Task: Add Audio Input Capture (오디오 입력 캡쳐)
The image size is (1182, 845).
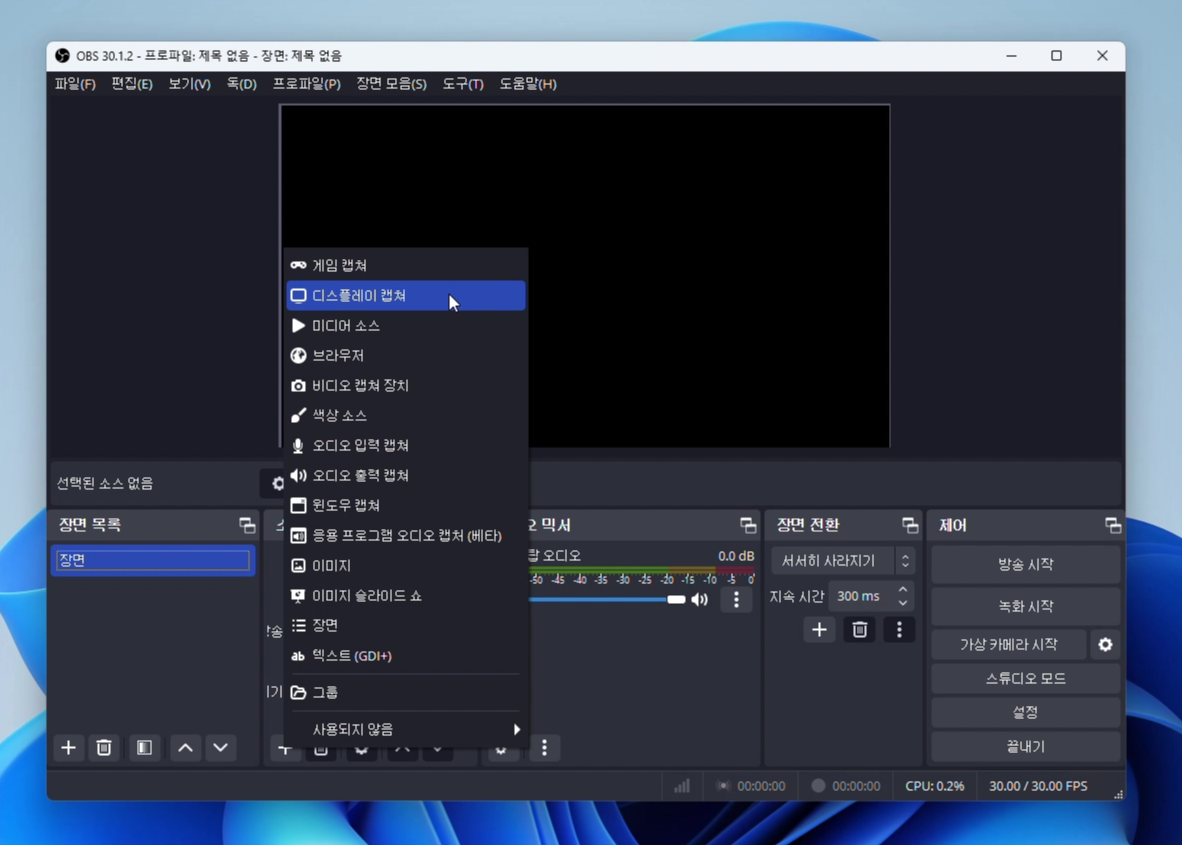Action: tap(406, 445)
